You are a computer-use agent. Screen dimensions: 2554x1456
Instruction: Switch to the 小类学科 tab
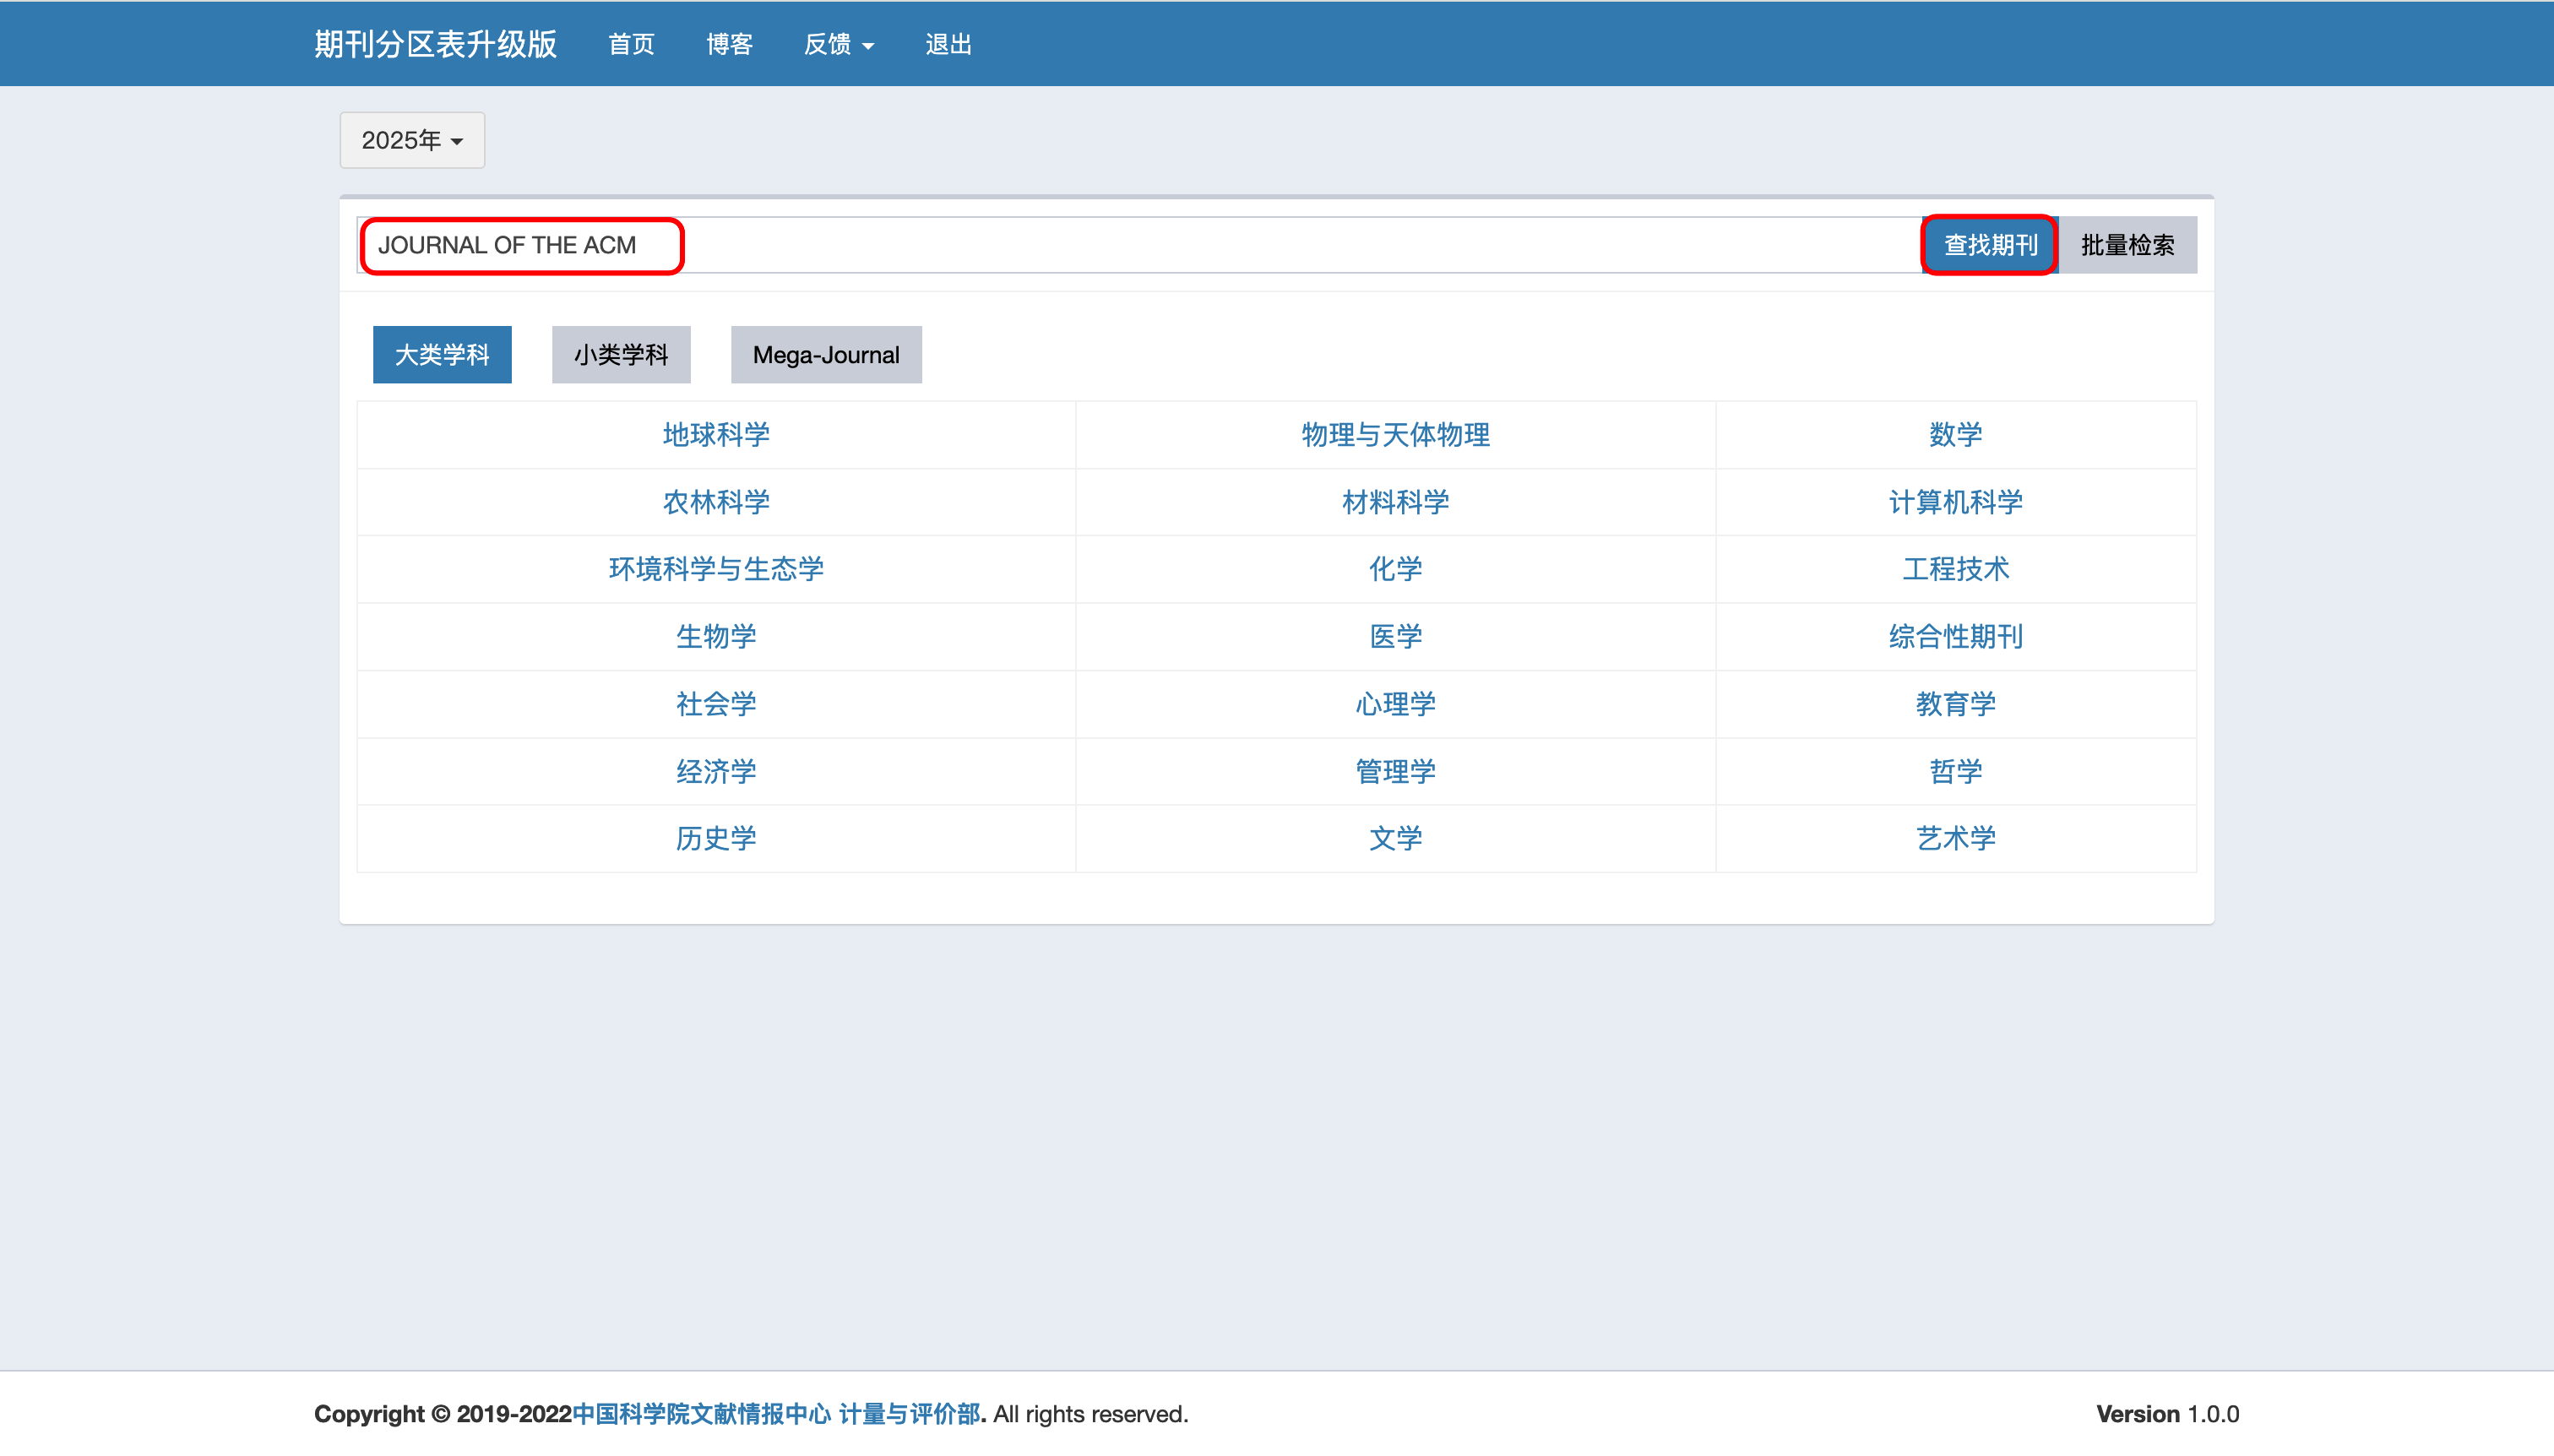[x=620, y=355]
